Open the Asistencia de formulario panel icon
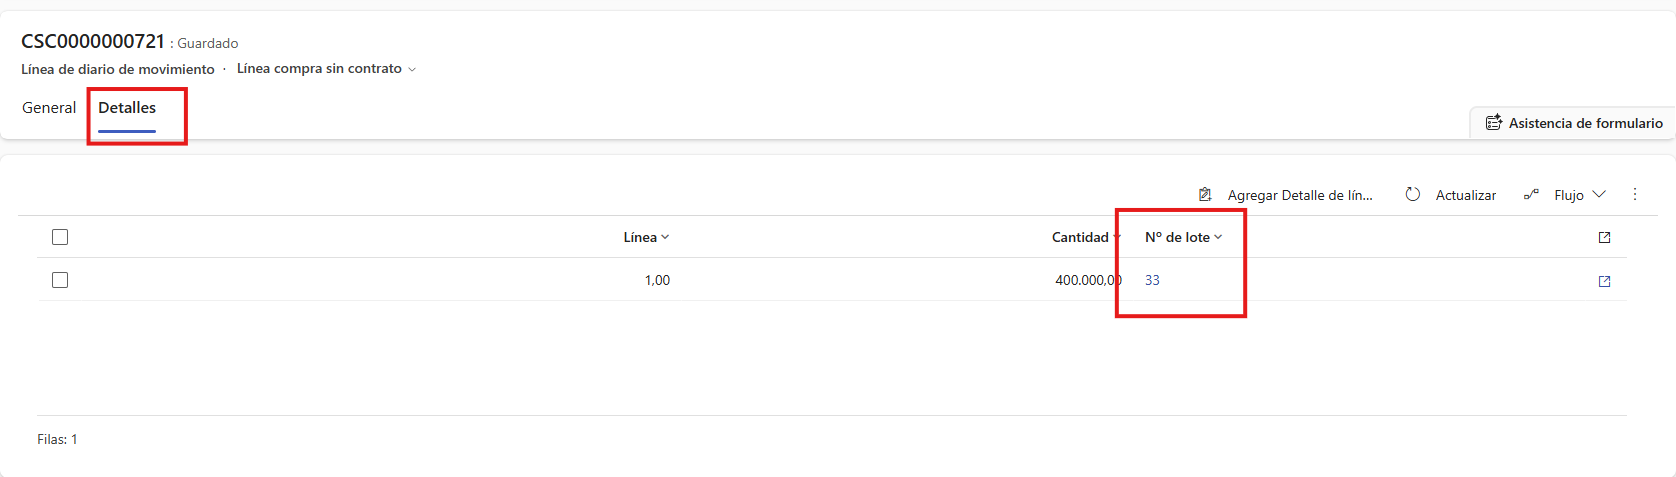 click(x=1494, y=123)
